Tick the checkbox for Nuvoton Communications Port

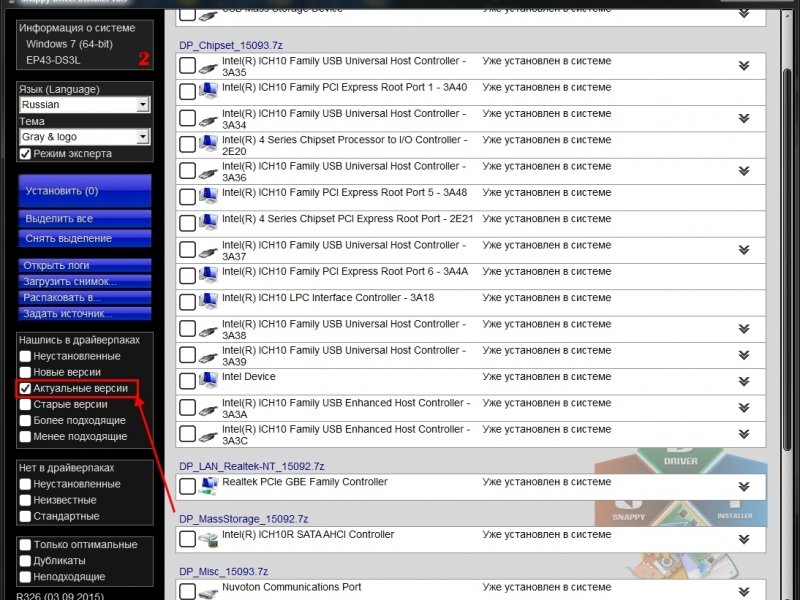(187, 591)
